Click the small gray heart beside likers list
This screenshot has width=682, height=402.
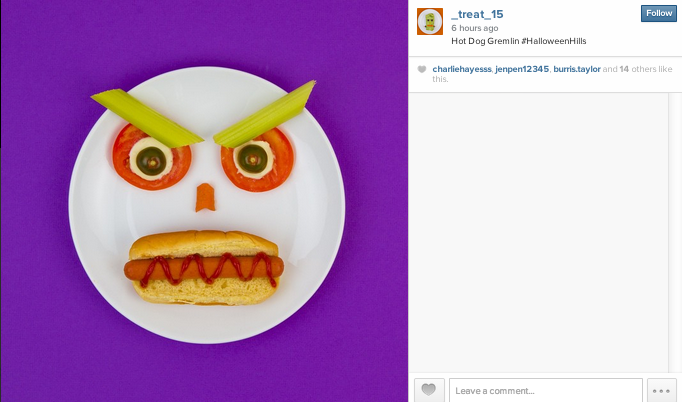(x=421, y=69)
